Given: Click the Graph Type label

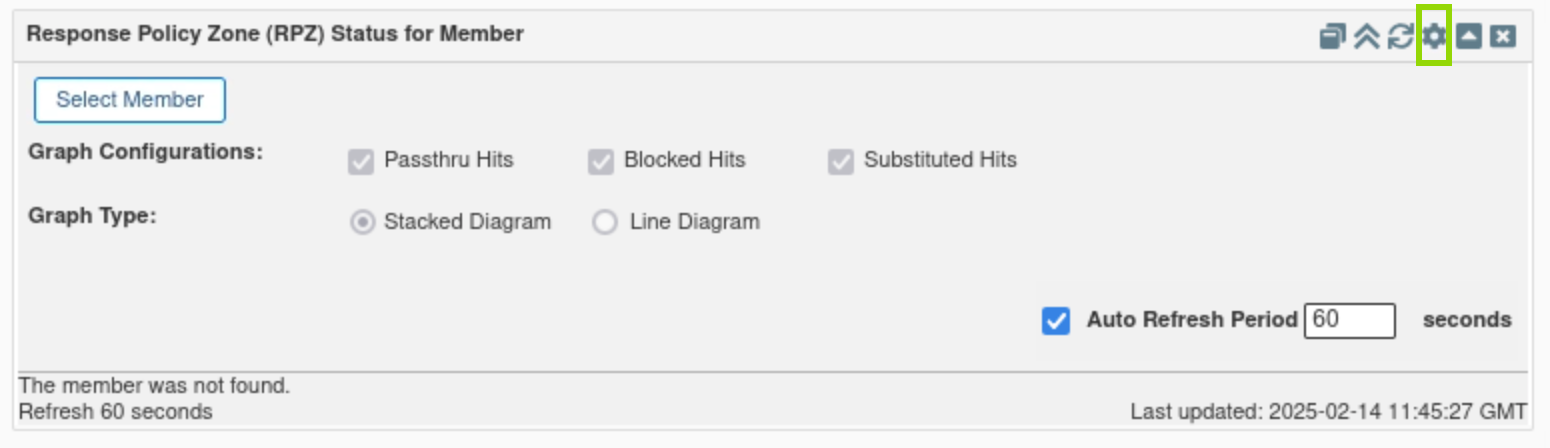Looking at the screenshot, I should (92, 215).
